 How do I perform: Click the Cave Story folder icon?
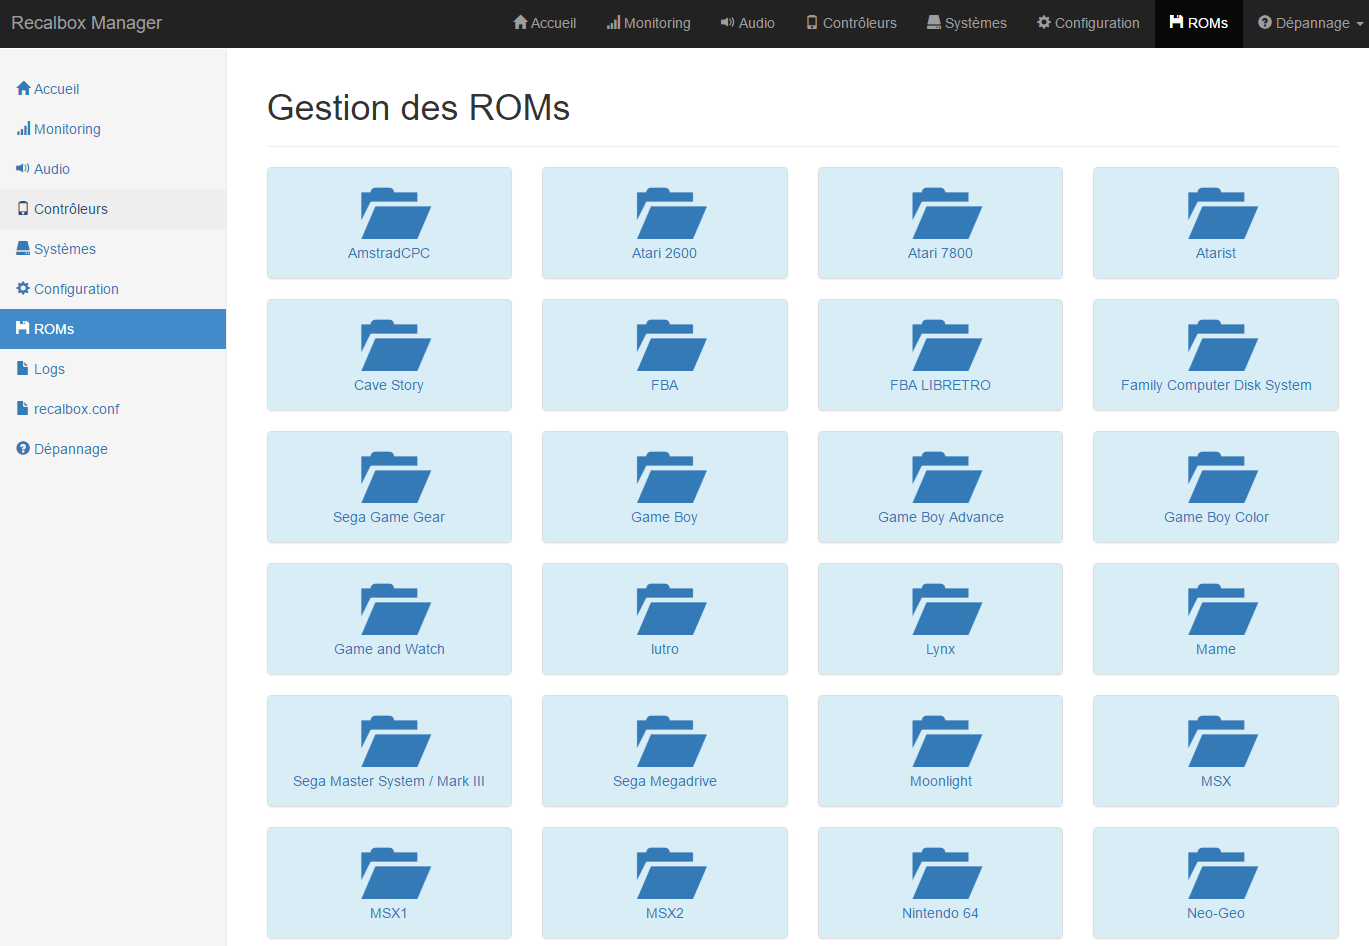(395, 345)
